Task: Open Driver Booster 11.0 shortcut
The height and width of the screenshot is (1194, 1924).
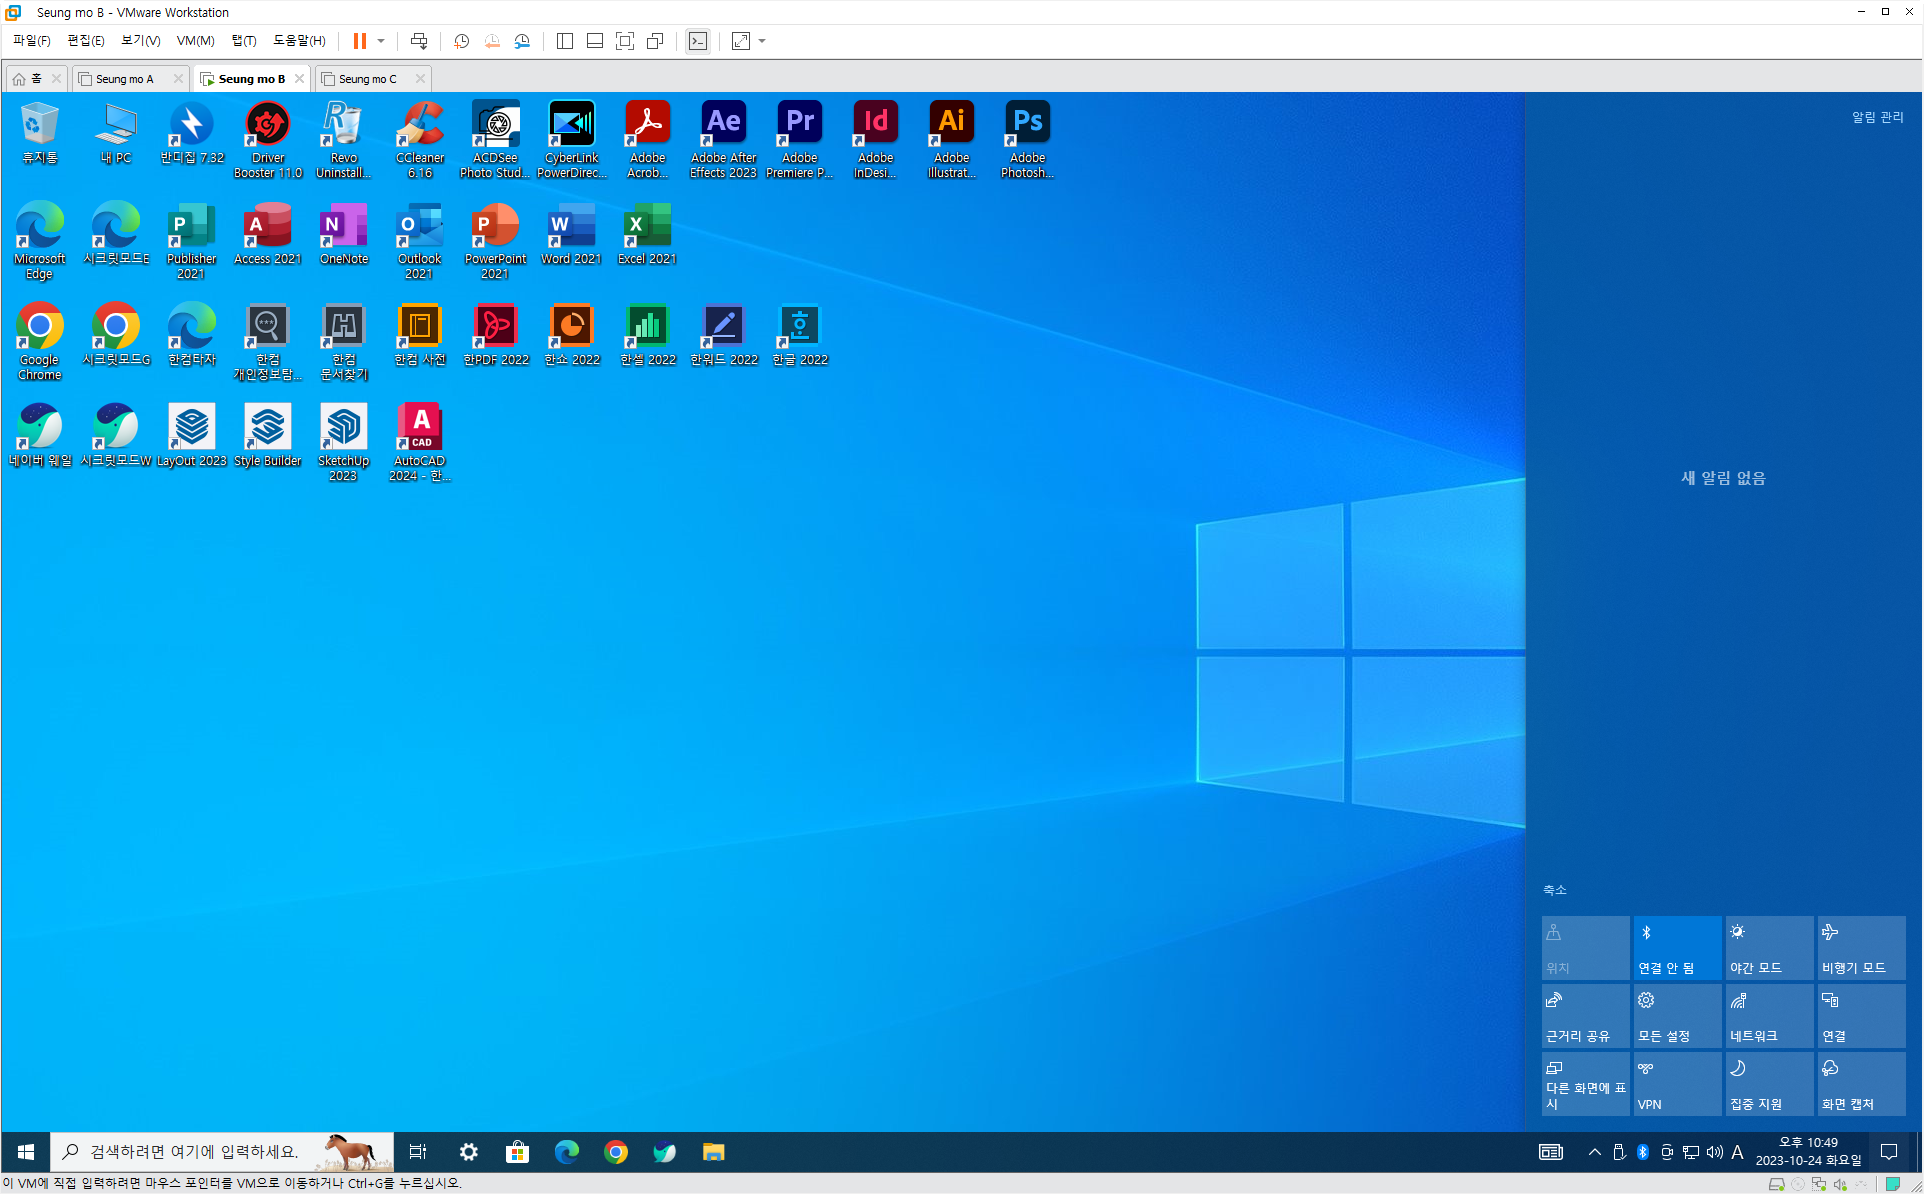Action: [268, 140]
